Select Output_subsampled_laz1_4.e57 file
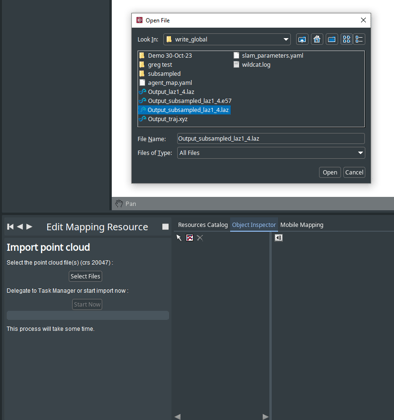 point(185,101)
